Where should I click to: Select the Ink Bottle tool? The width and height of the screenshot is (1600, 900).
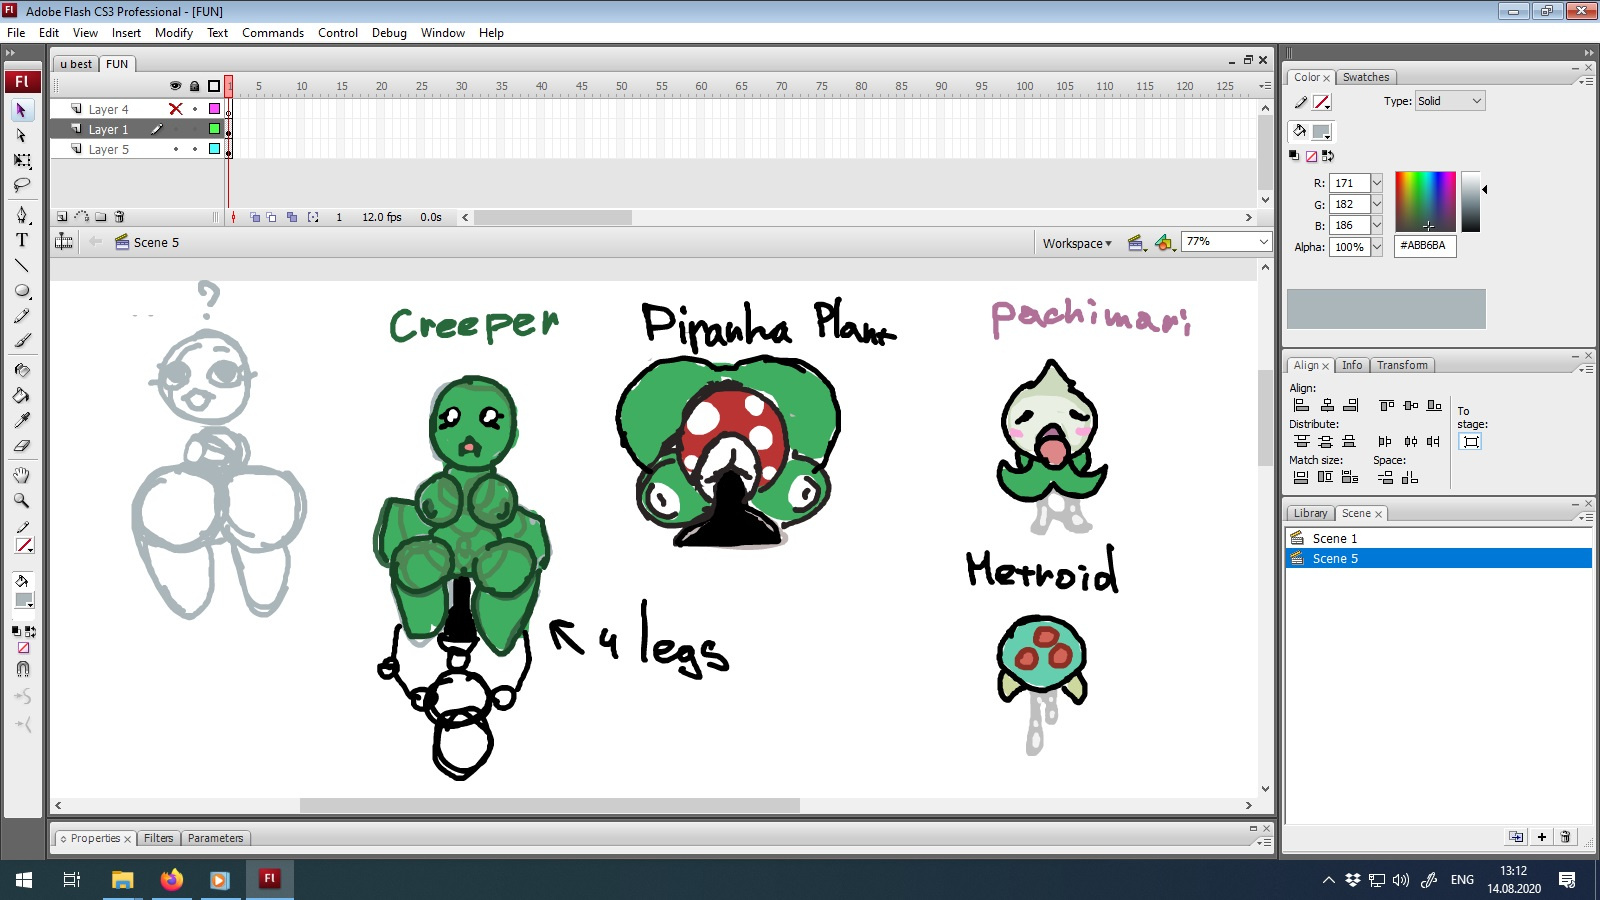point(22,370)
